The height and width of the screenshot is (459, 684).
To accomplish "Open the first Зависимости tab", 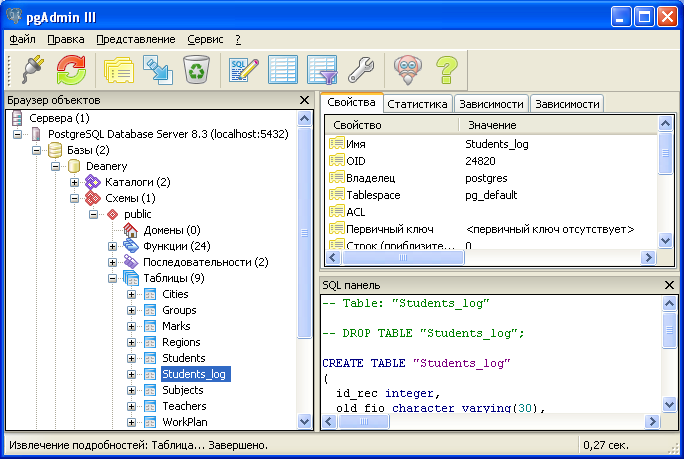I will click(491, 104).
